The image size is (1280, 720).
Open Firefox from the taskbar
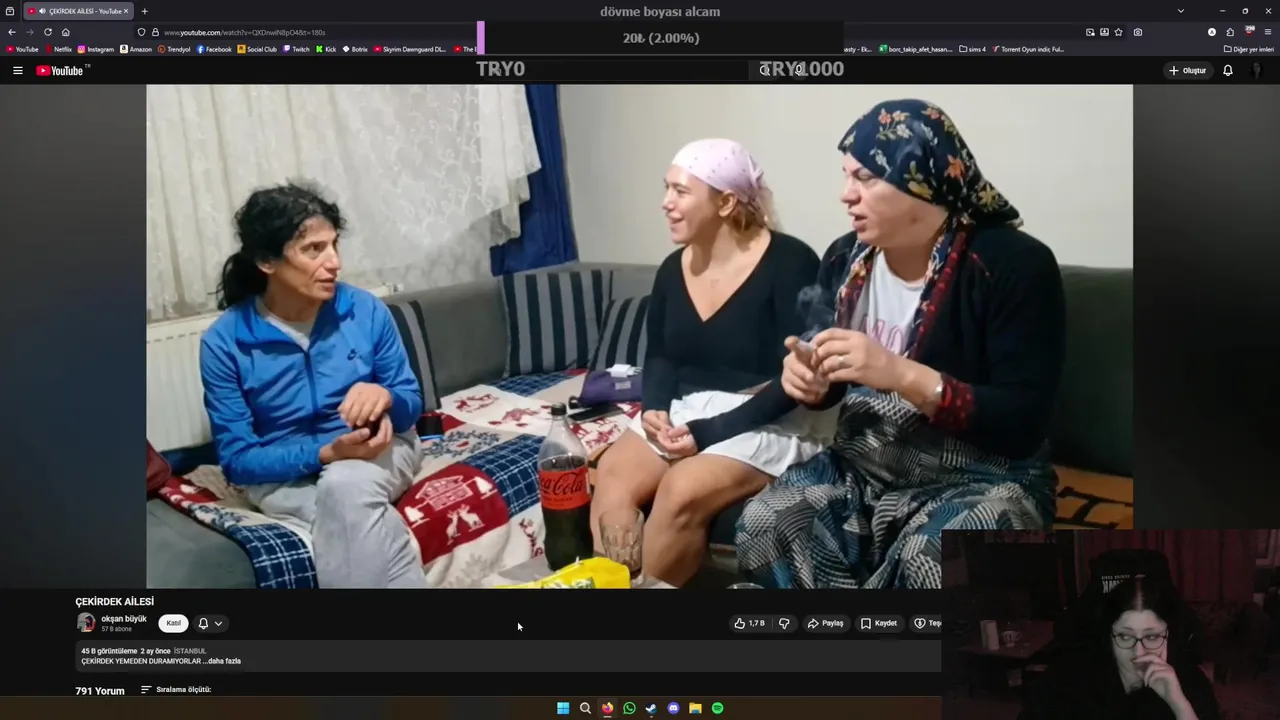click(x=607, y=708)
